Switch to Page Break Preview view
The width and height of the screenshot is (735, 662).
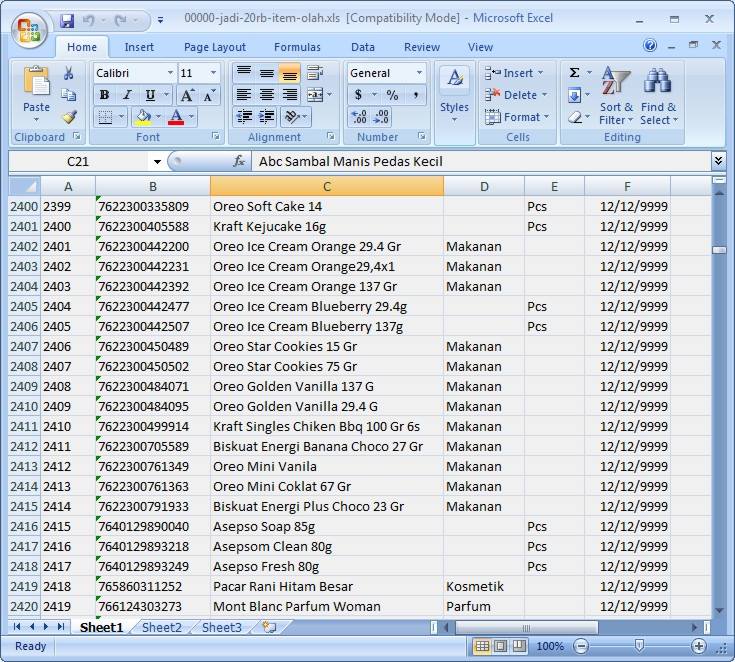click(519, 646)
